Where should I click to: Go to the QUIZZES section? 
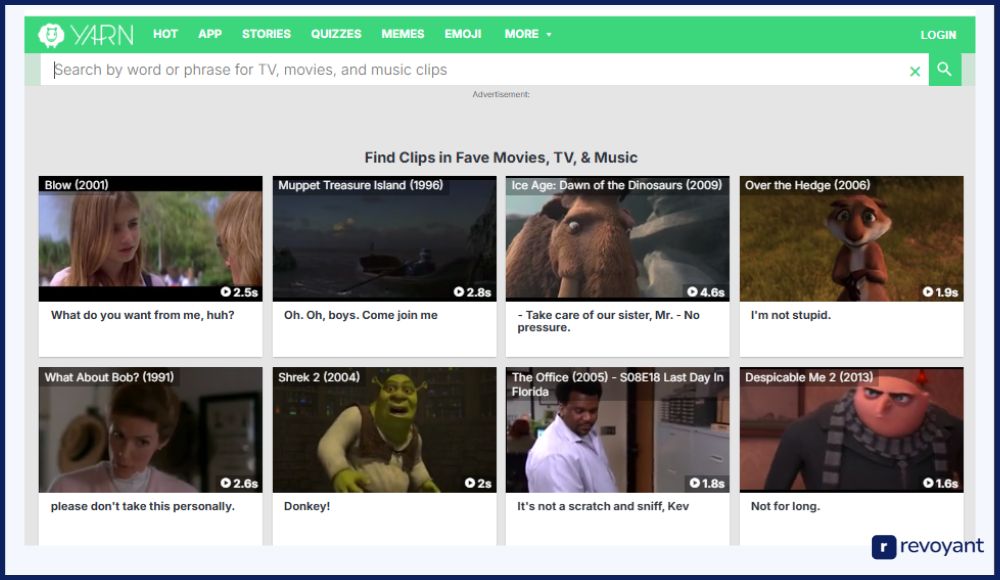(336, 34)
